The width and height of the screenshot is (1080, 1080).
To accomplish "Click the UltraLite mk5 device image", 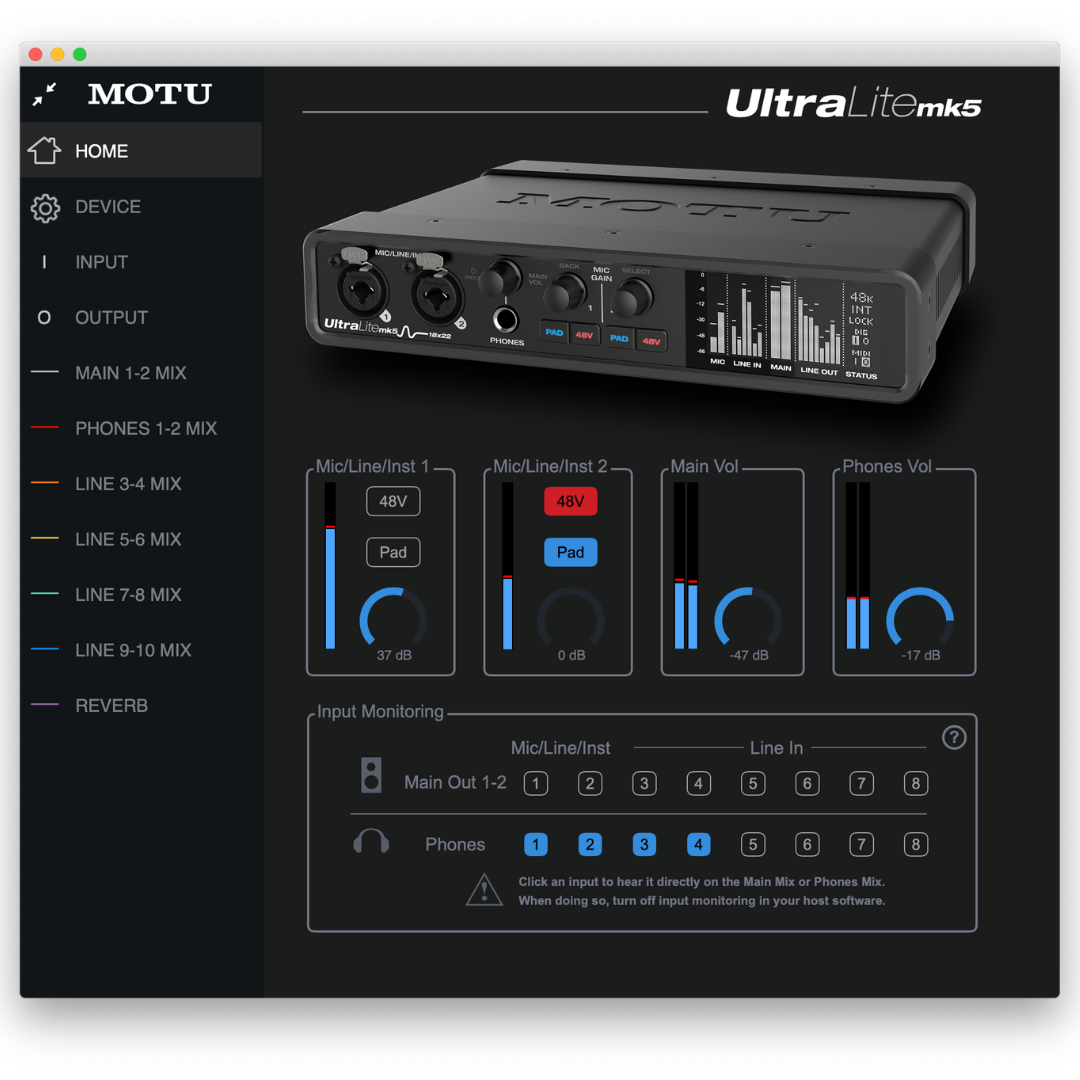I will coord(639,282).
